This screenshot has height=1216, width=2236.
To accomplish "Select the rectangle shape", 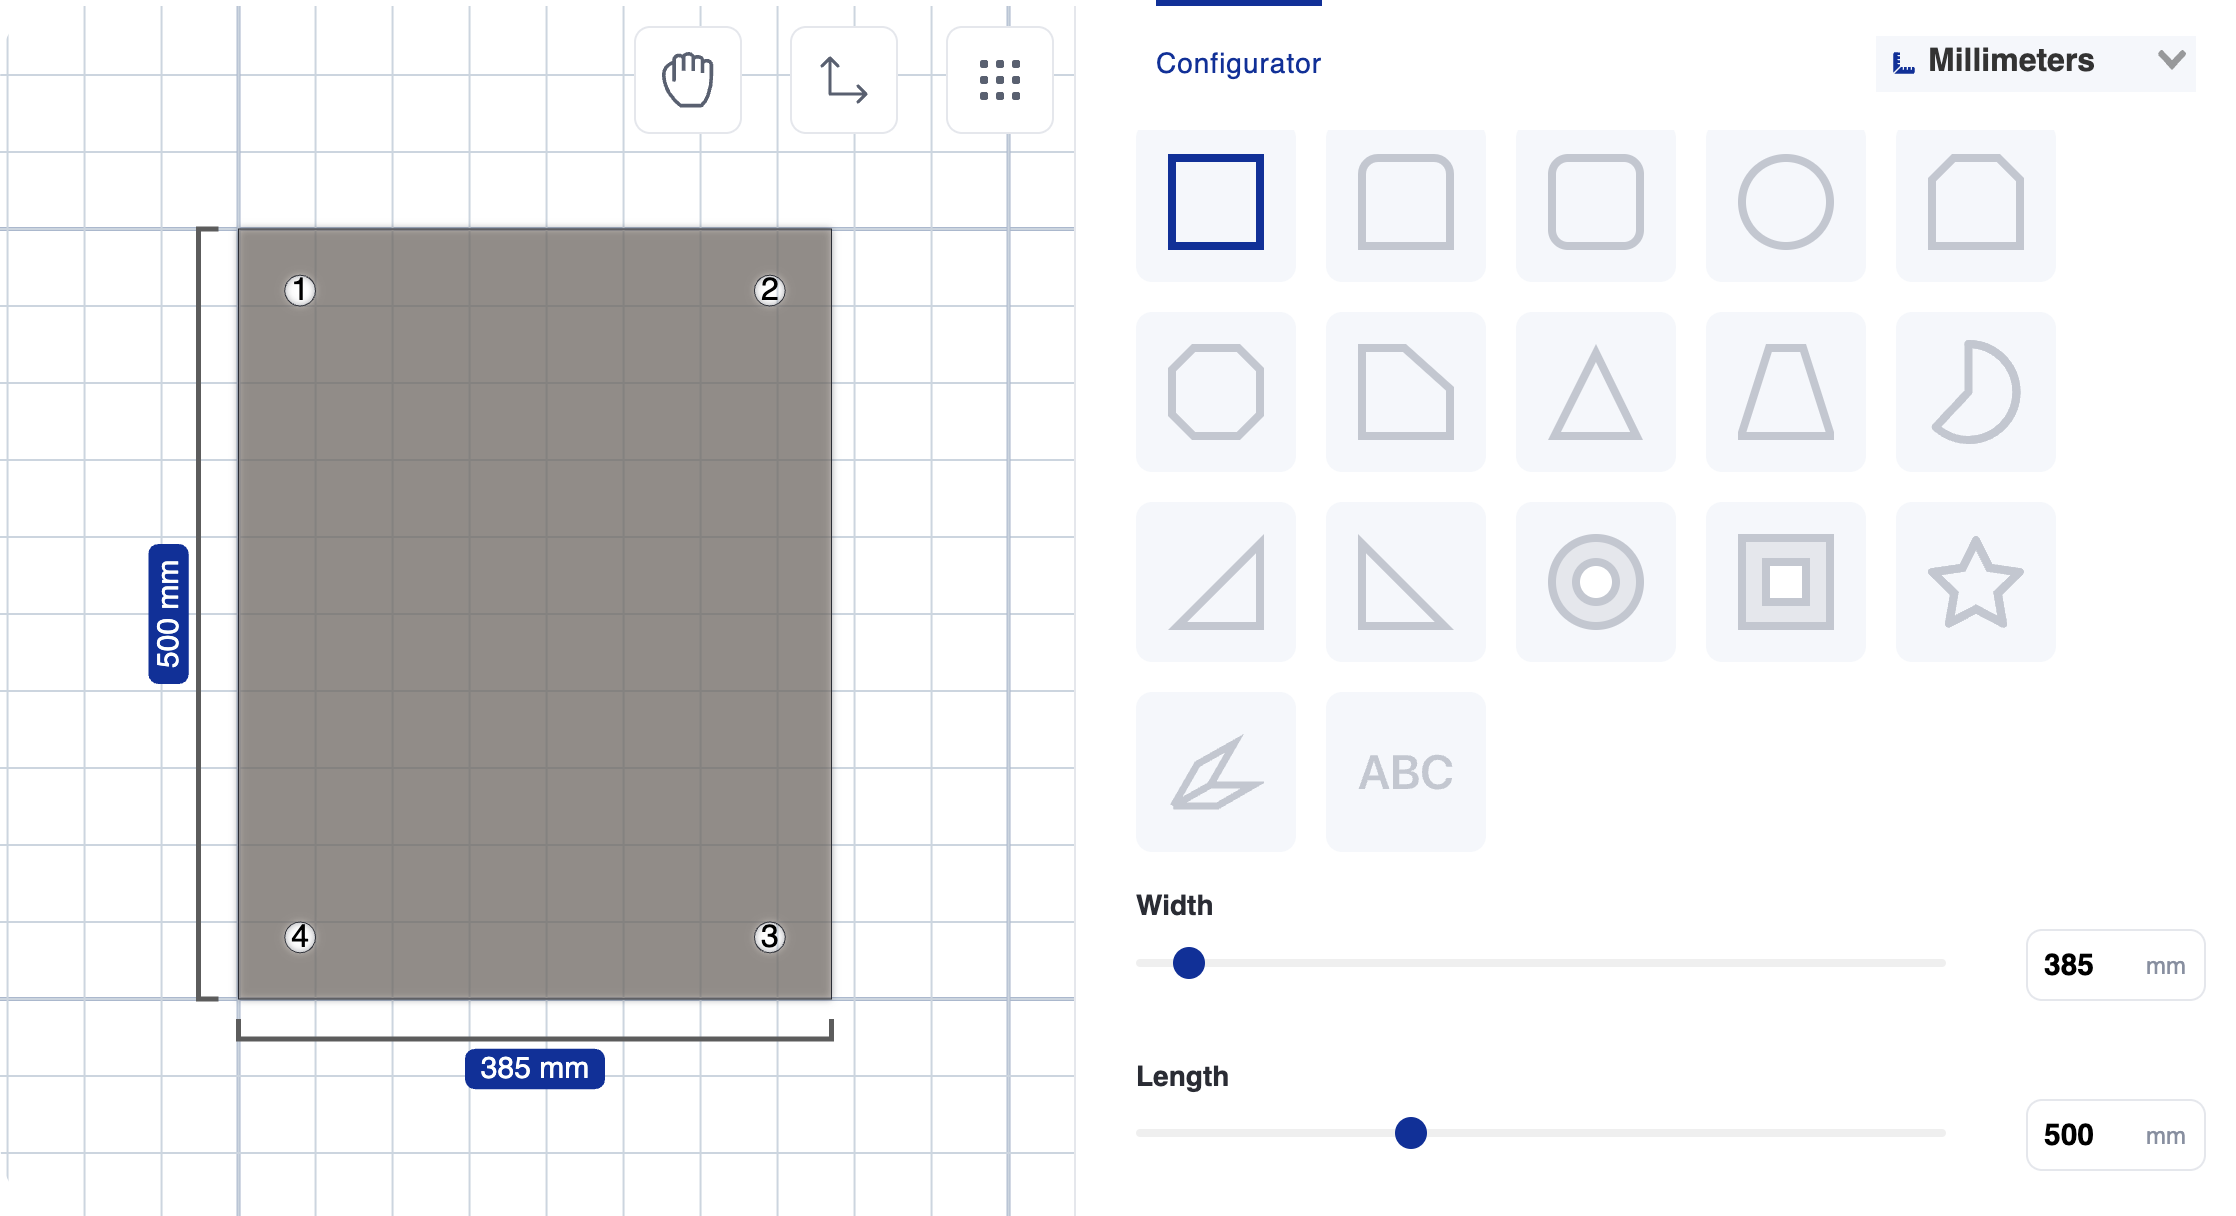I will pyautogui.click(x=1216, y=203).
